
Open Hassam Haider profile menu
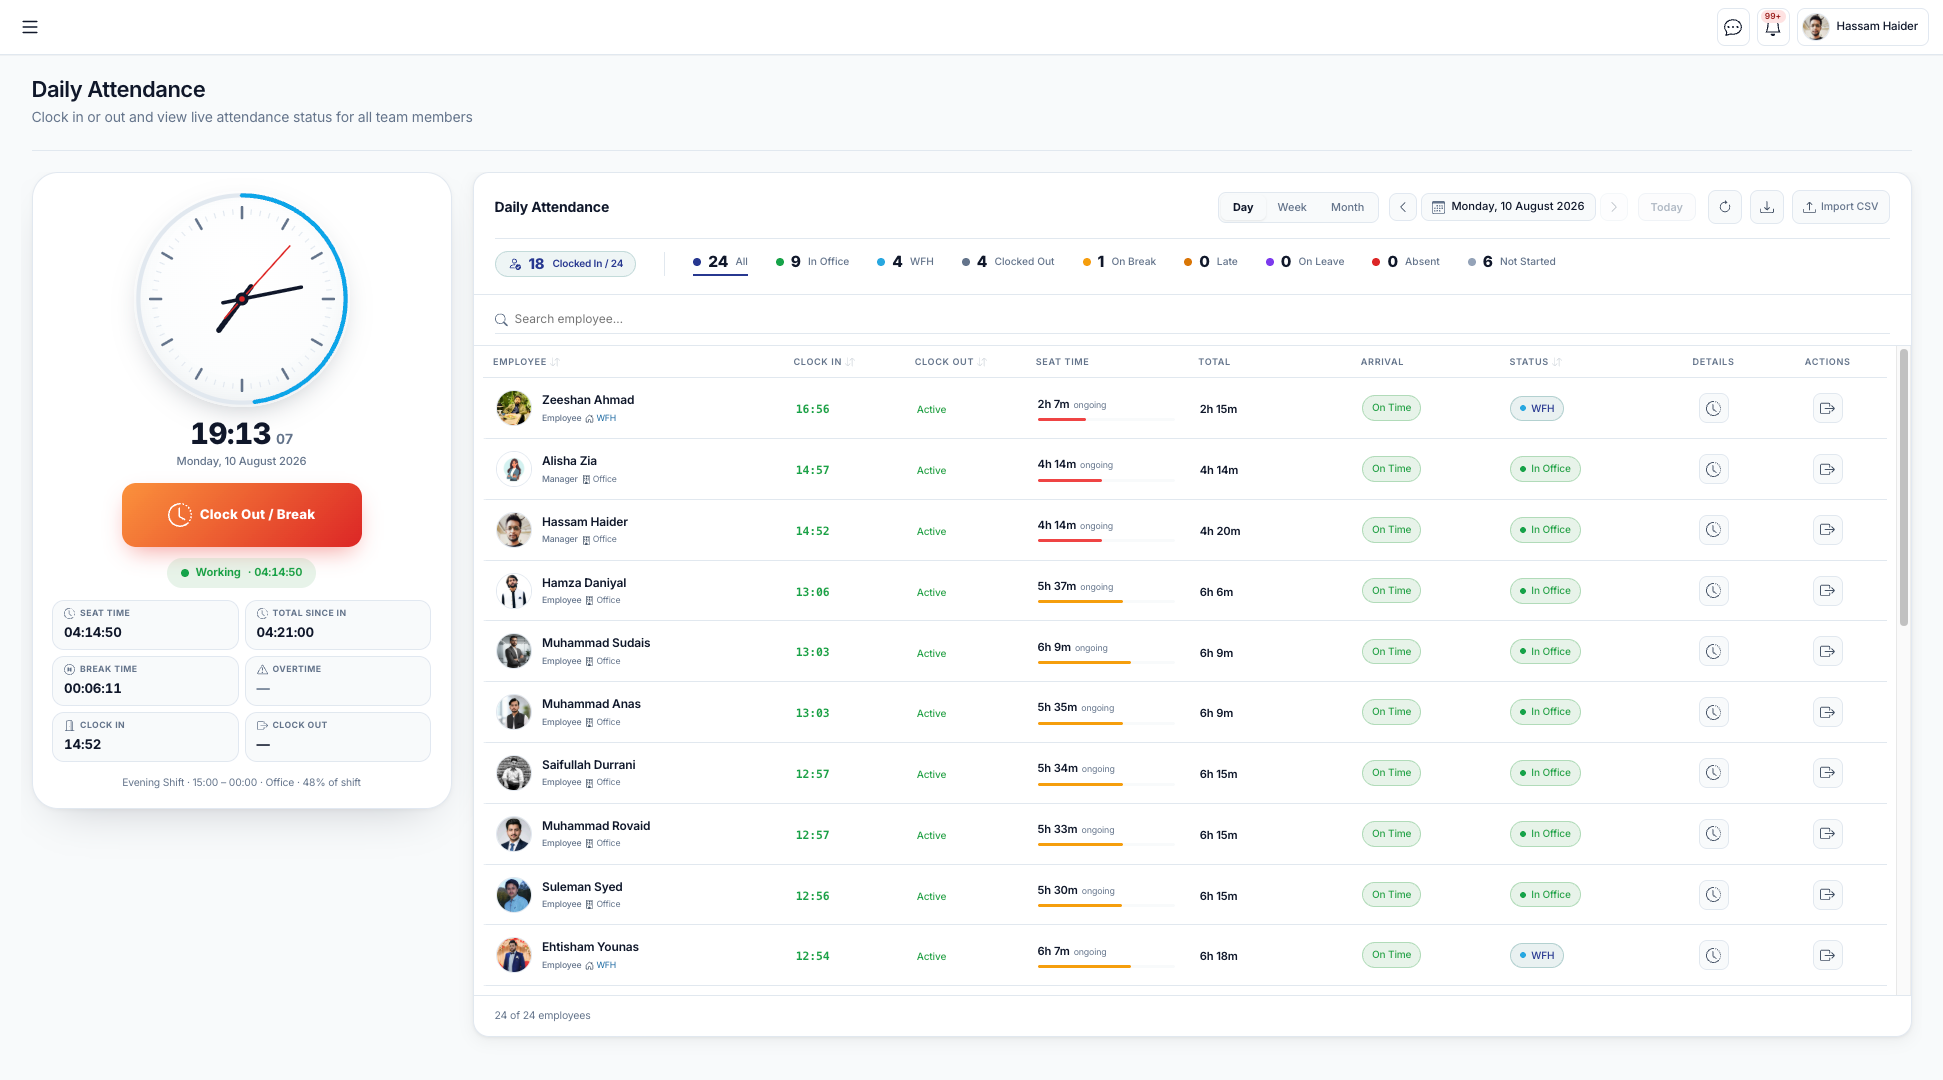1863,27
